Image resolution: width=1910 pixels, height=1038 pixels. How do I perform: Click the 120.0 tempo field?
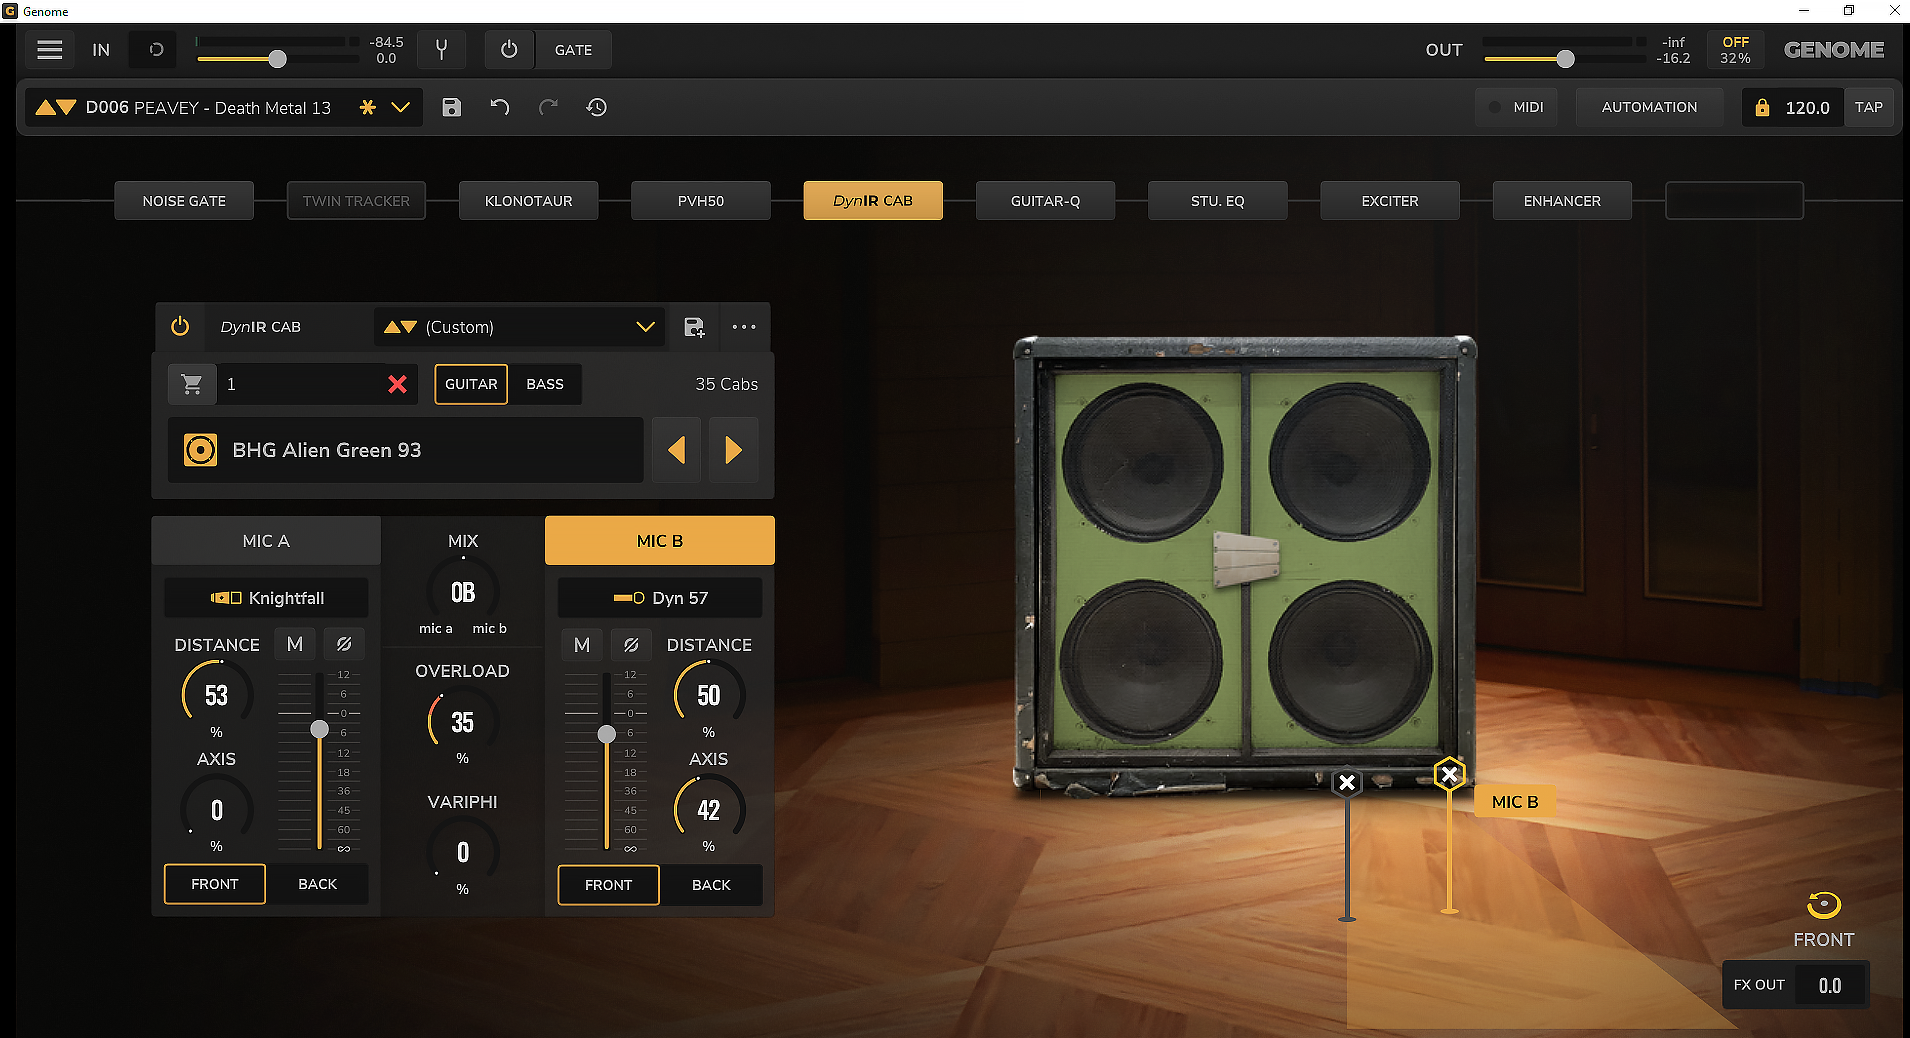[x=1808, y=107]
